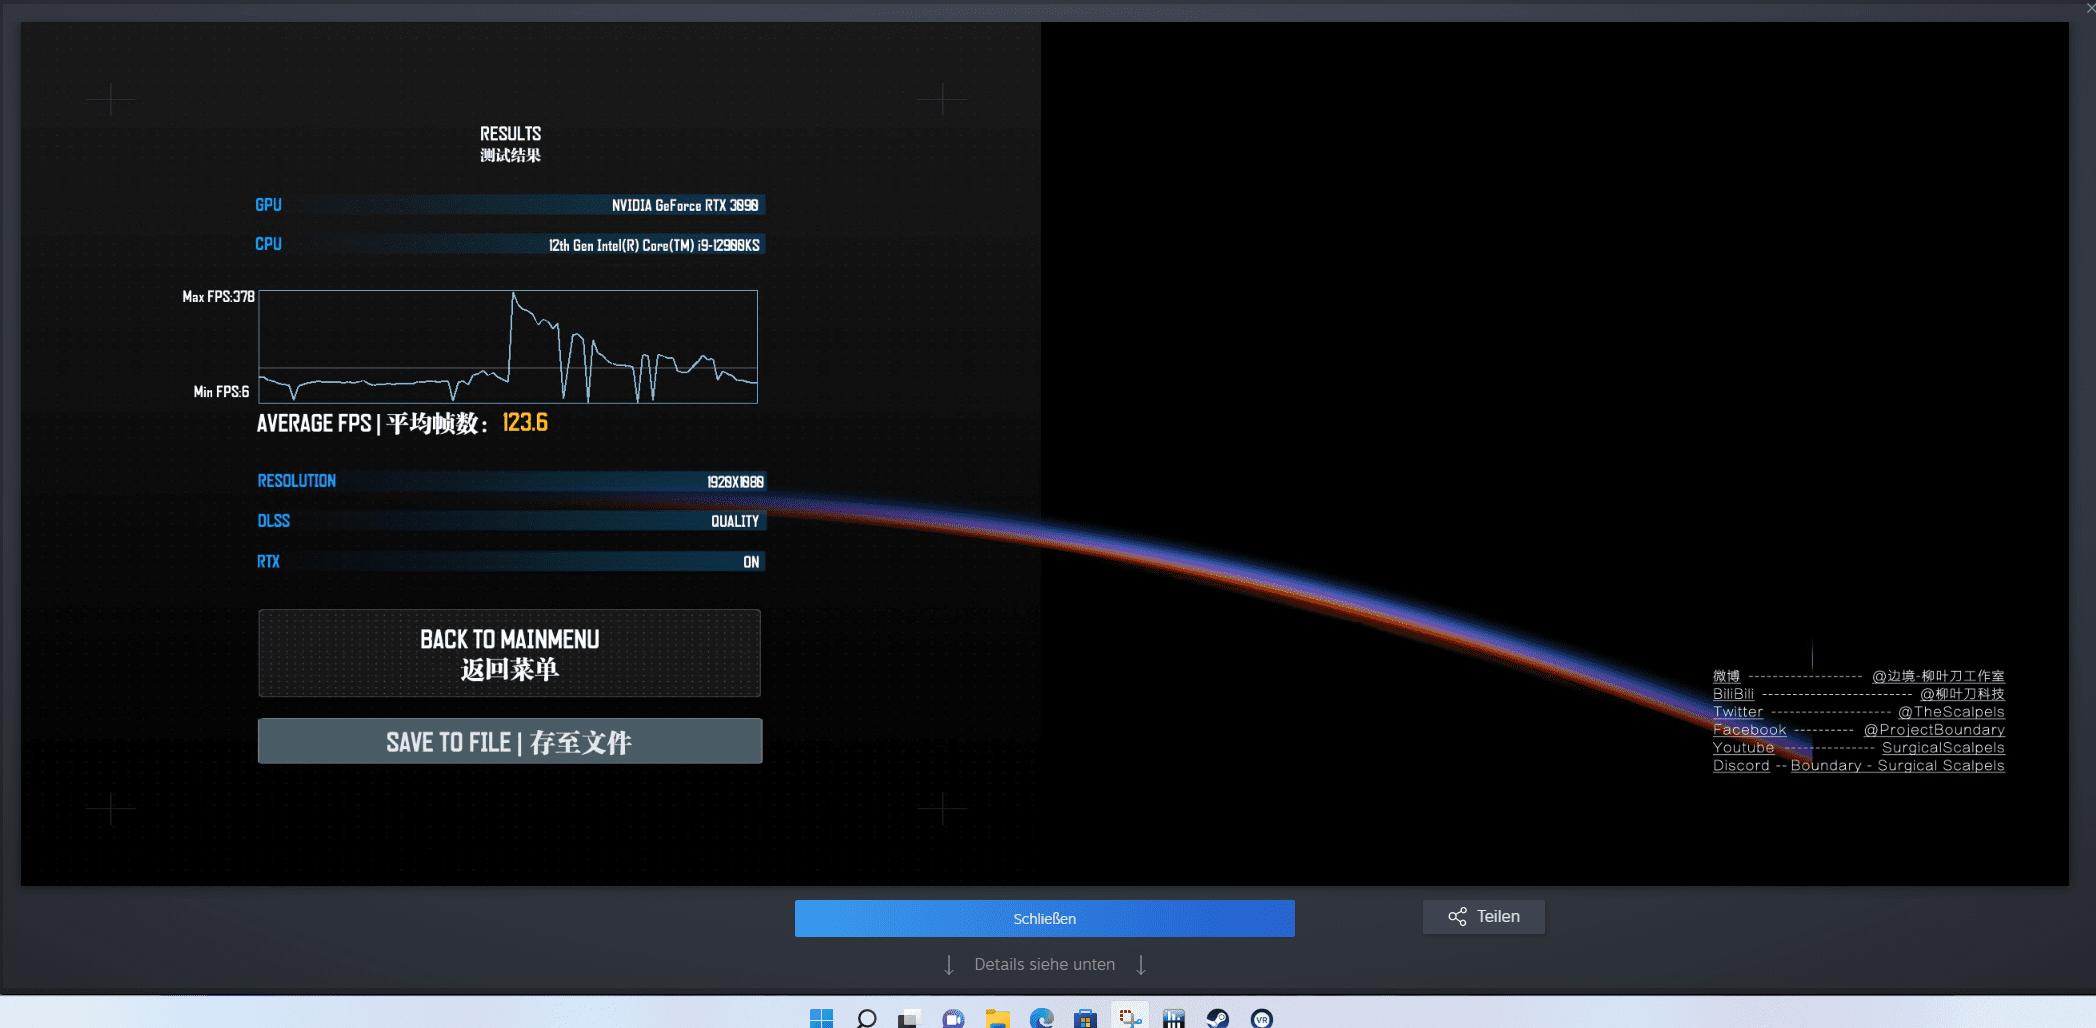Screen dimensions: 2096x1028
Task: Open the @ProjectBoundary Facebook handle
Action: (1934, 730)
